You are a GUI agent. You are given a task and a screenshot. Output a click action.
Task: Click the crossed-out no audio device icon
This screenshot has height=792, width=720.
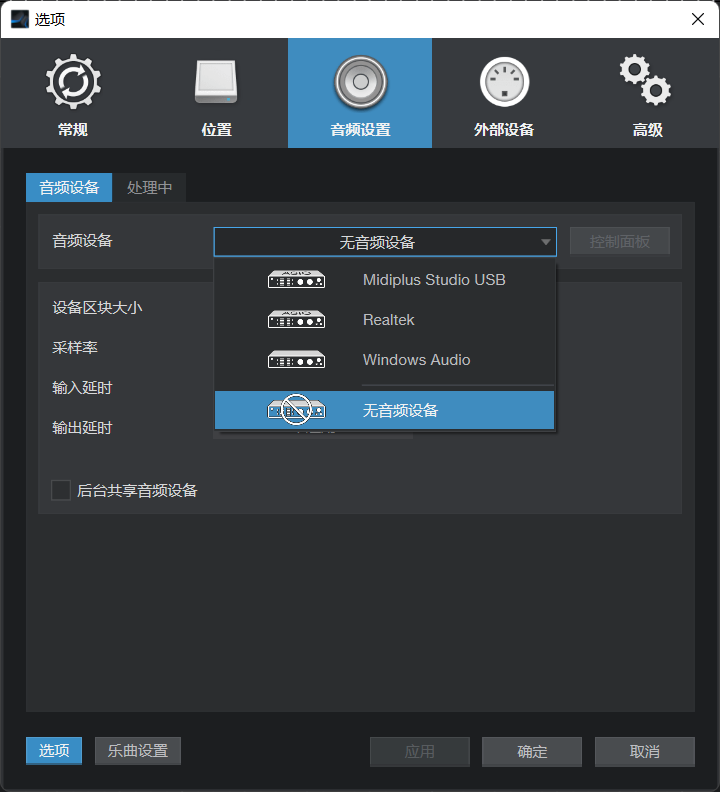coord(297,410)
